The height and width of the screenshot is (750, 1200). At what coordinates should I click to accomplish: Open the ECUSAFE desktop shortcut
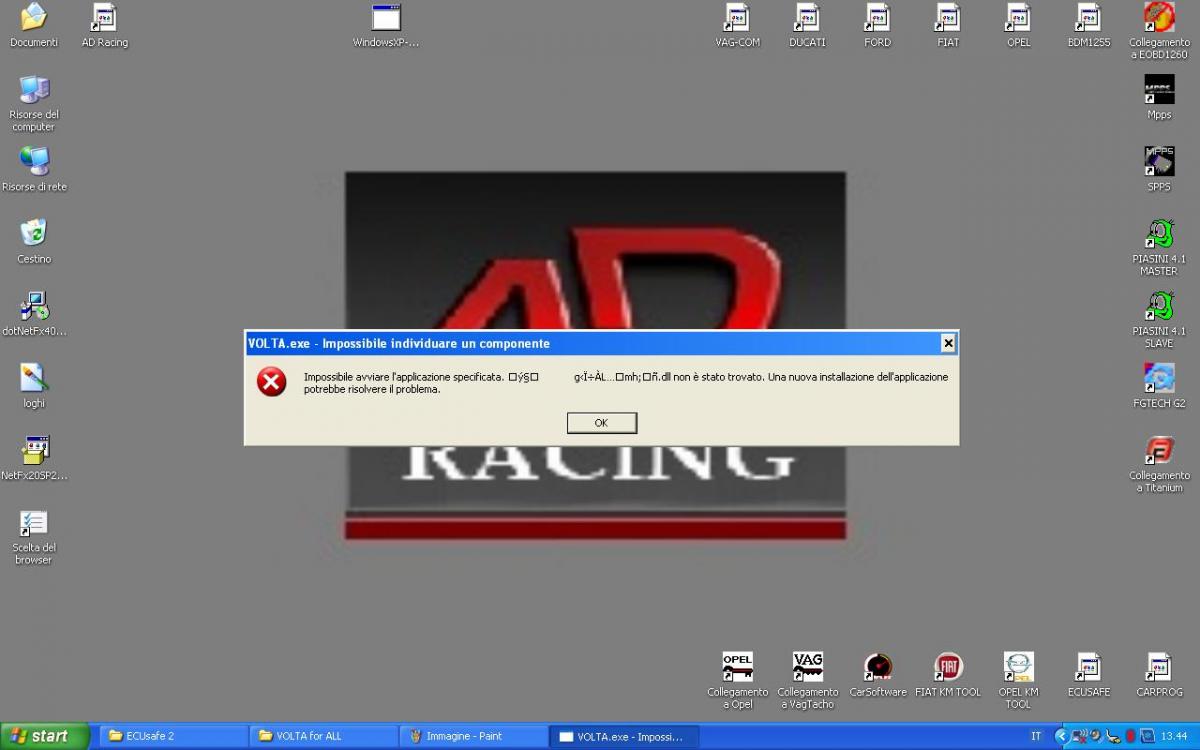click(1089, 674)
